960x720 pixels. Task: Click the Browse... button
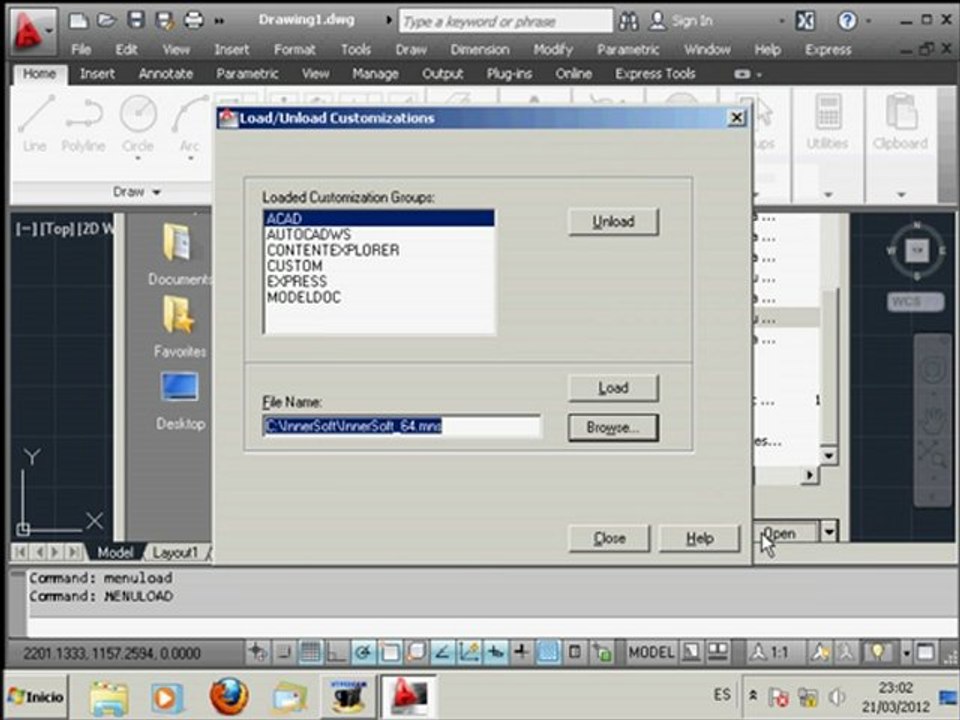613,427
